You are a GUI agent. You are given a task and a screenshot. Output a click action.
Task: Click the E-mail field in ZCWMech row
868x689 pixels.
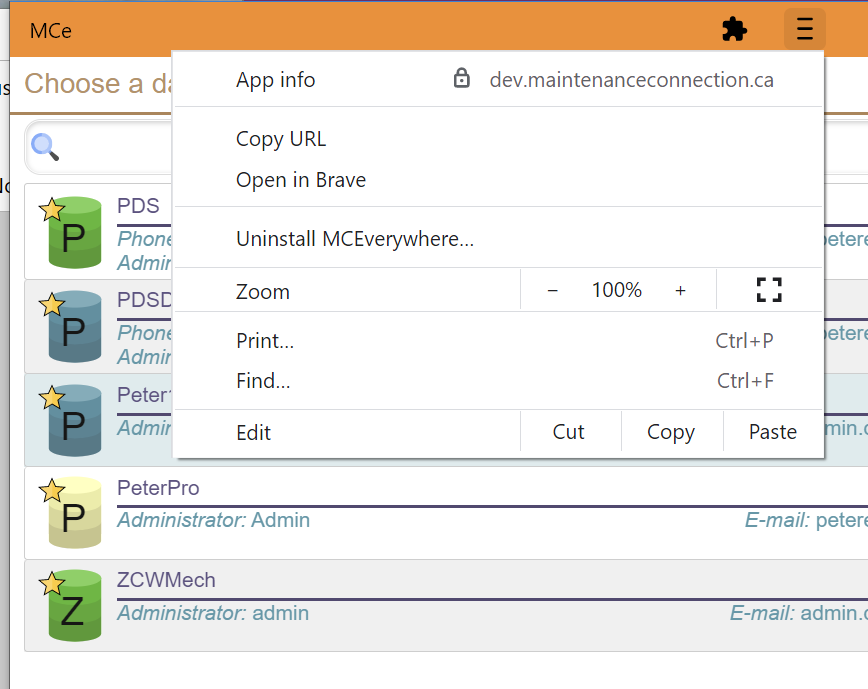(x=799, y=613)
